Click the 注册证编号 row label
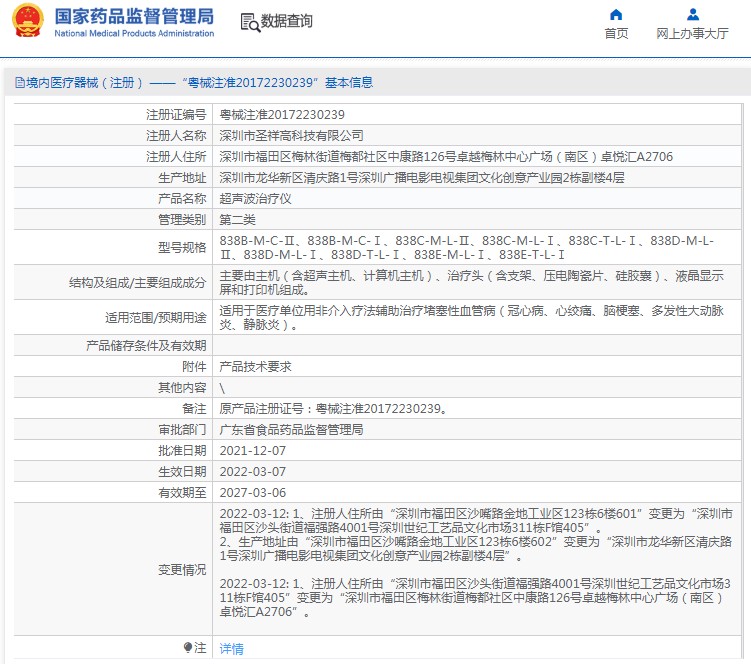 (x=176, y=114)
